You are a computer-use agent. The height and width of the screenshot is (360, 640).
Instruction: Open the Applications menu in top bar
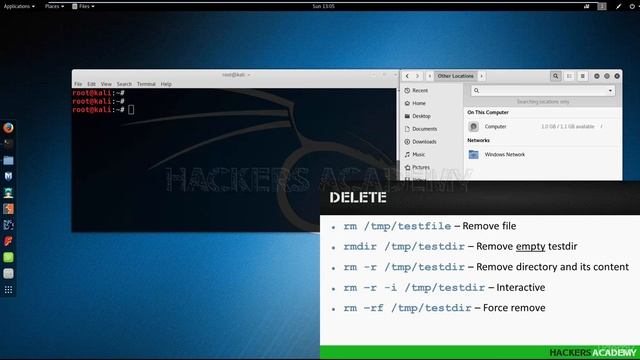[19, 6]
